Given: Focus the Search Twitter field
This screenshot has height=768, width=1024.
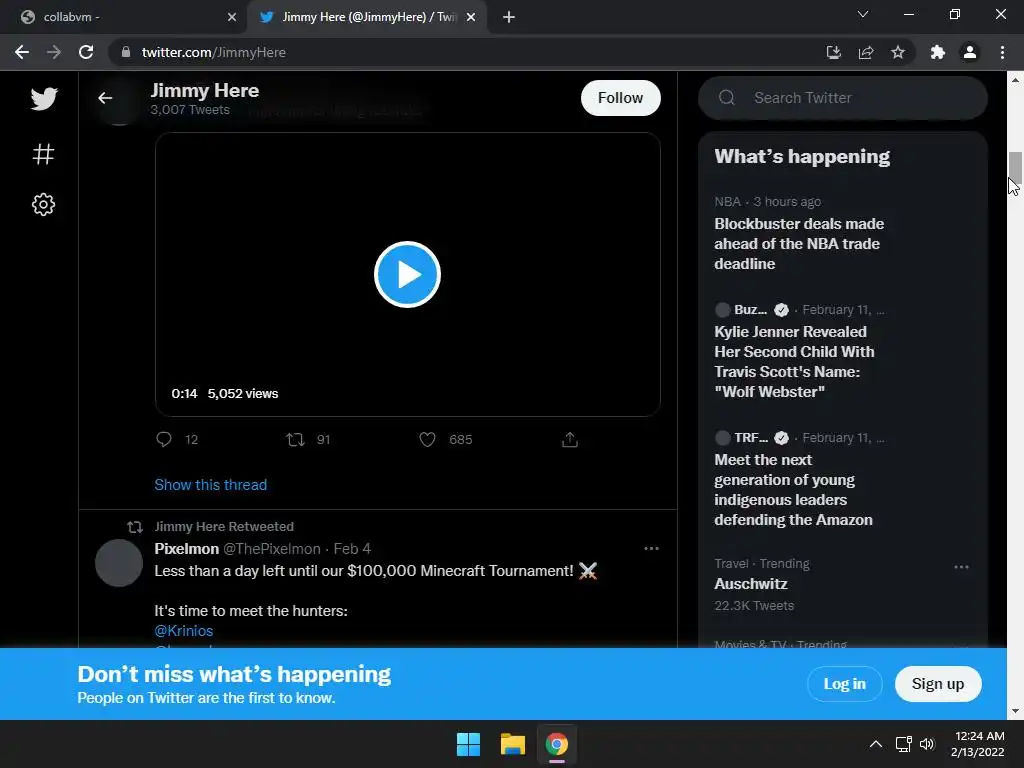Looking at the screenshot, I should coord(842,98).
